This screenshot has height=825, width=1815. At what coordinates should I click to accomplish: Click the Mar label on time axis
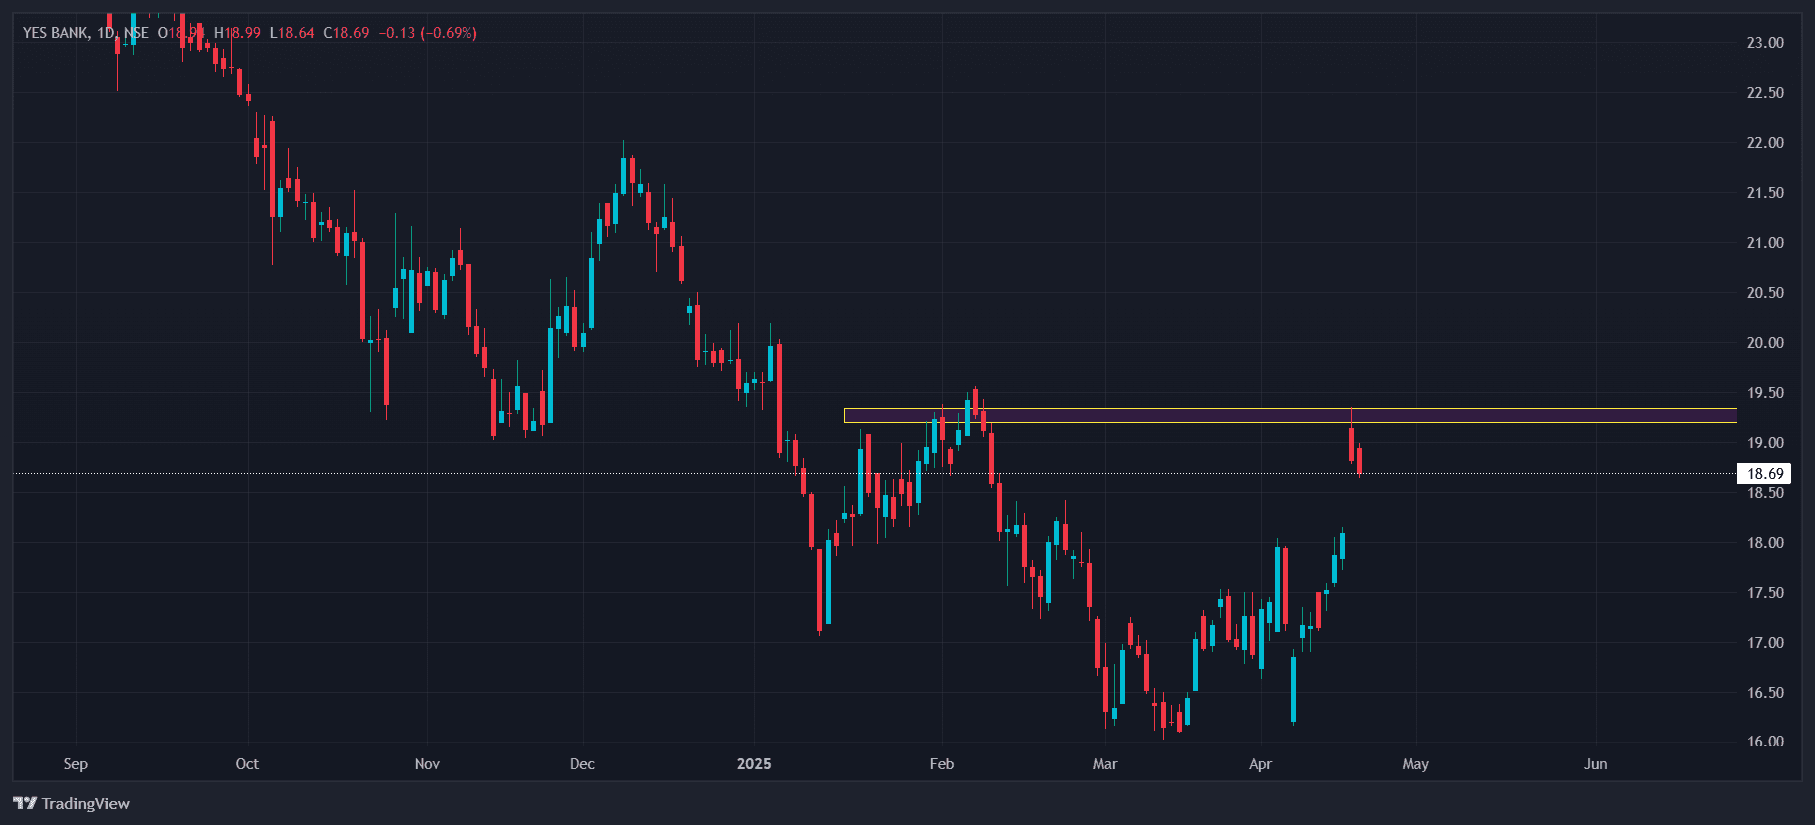[x=1105, y=764]
